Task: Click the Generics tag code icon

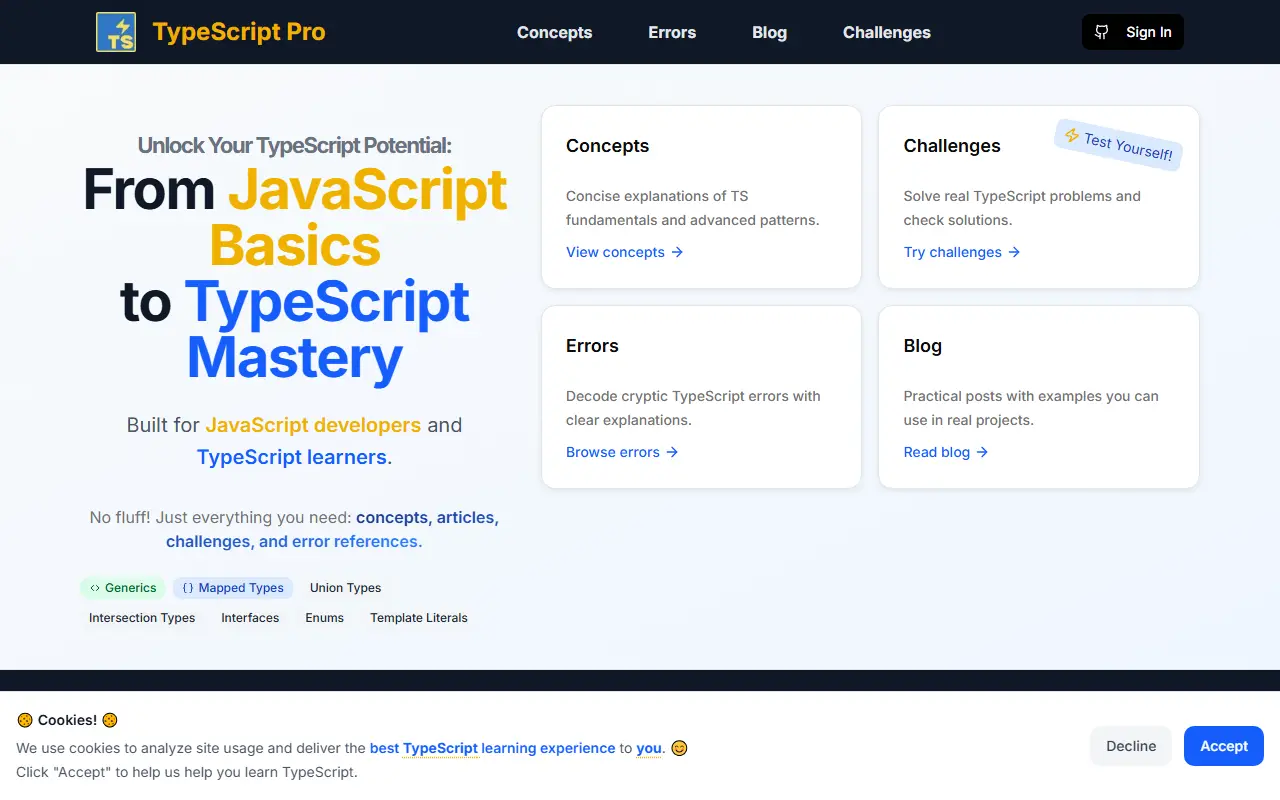Action: [95, 588]
